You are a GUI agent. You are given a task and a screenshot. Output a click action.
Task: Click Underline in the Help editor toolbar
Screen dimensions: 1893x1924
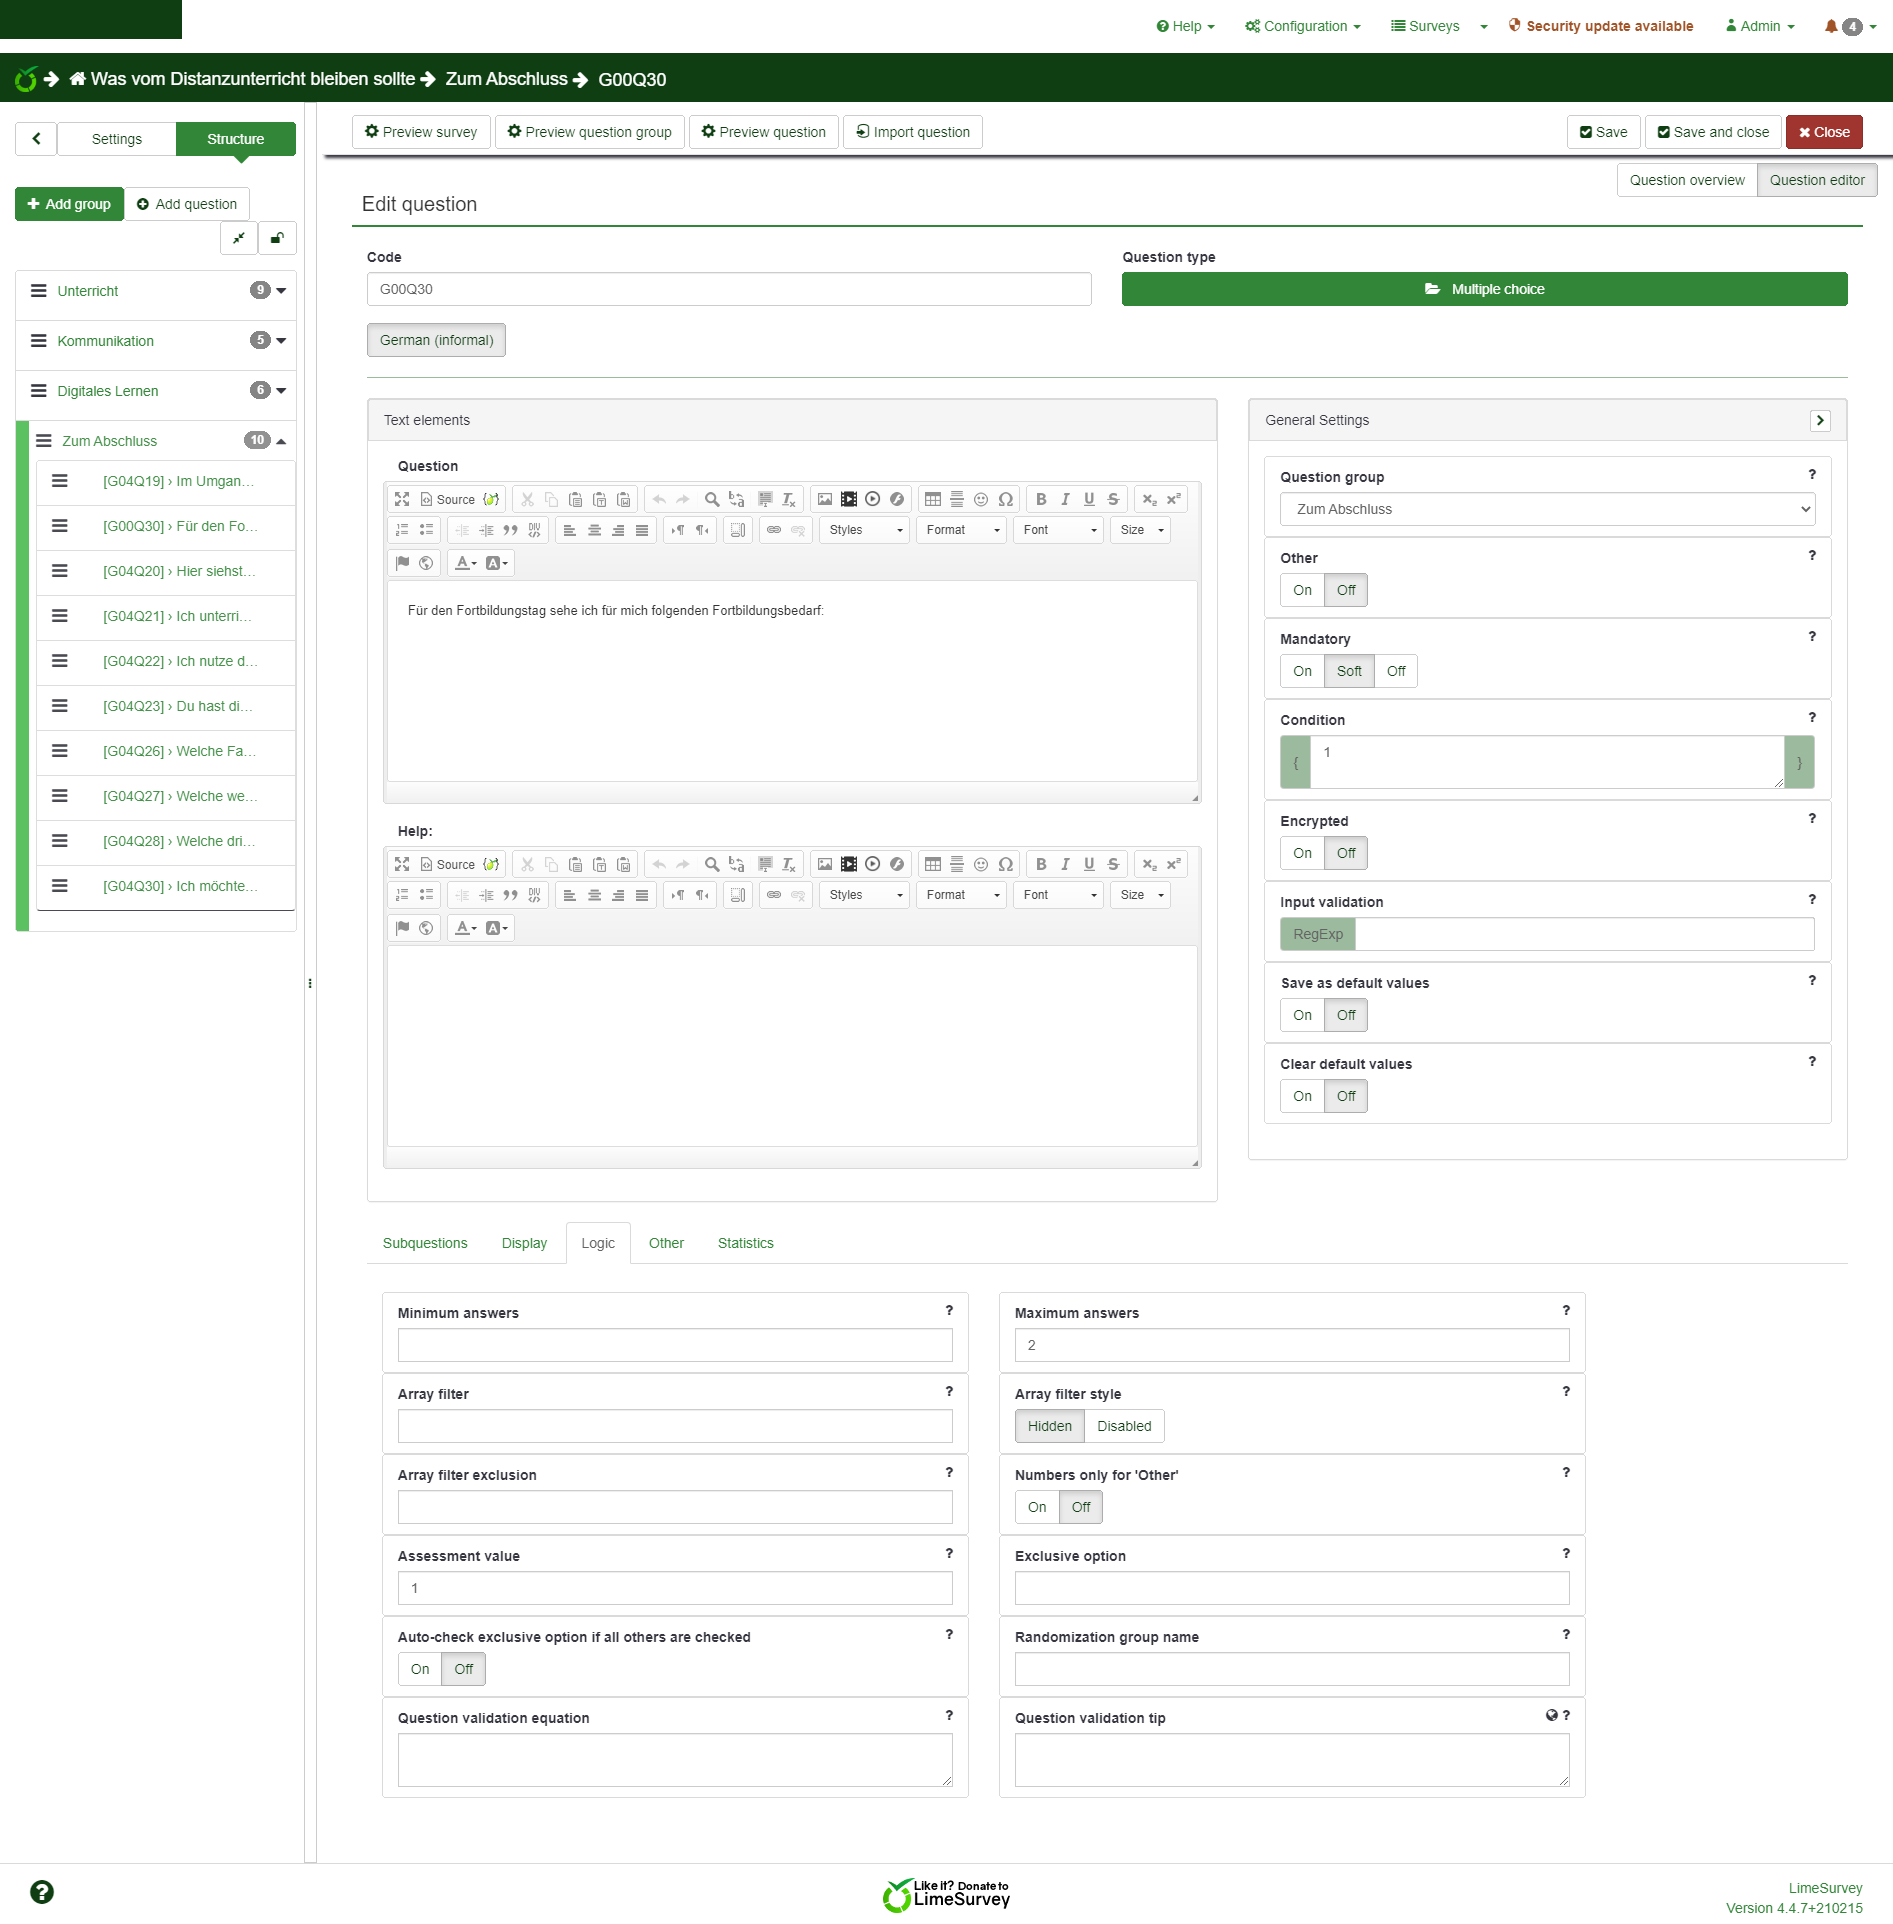1089,864
